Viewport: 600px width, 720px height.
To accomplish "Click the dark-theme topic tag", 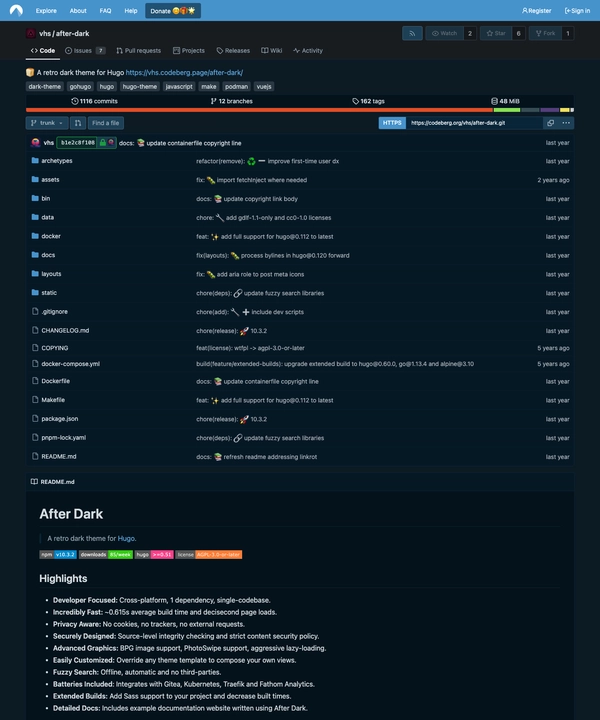I will coord(45,86).
